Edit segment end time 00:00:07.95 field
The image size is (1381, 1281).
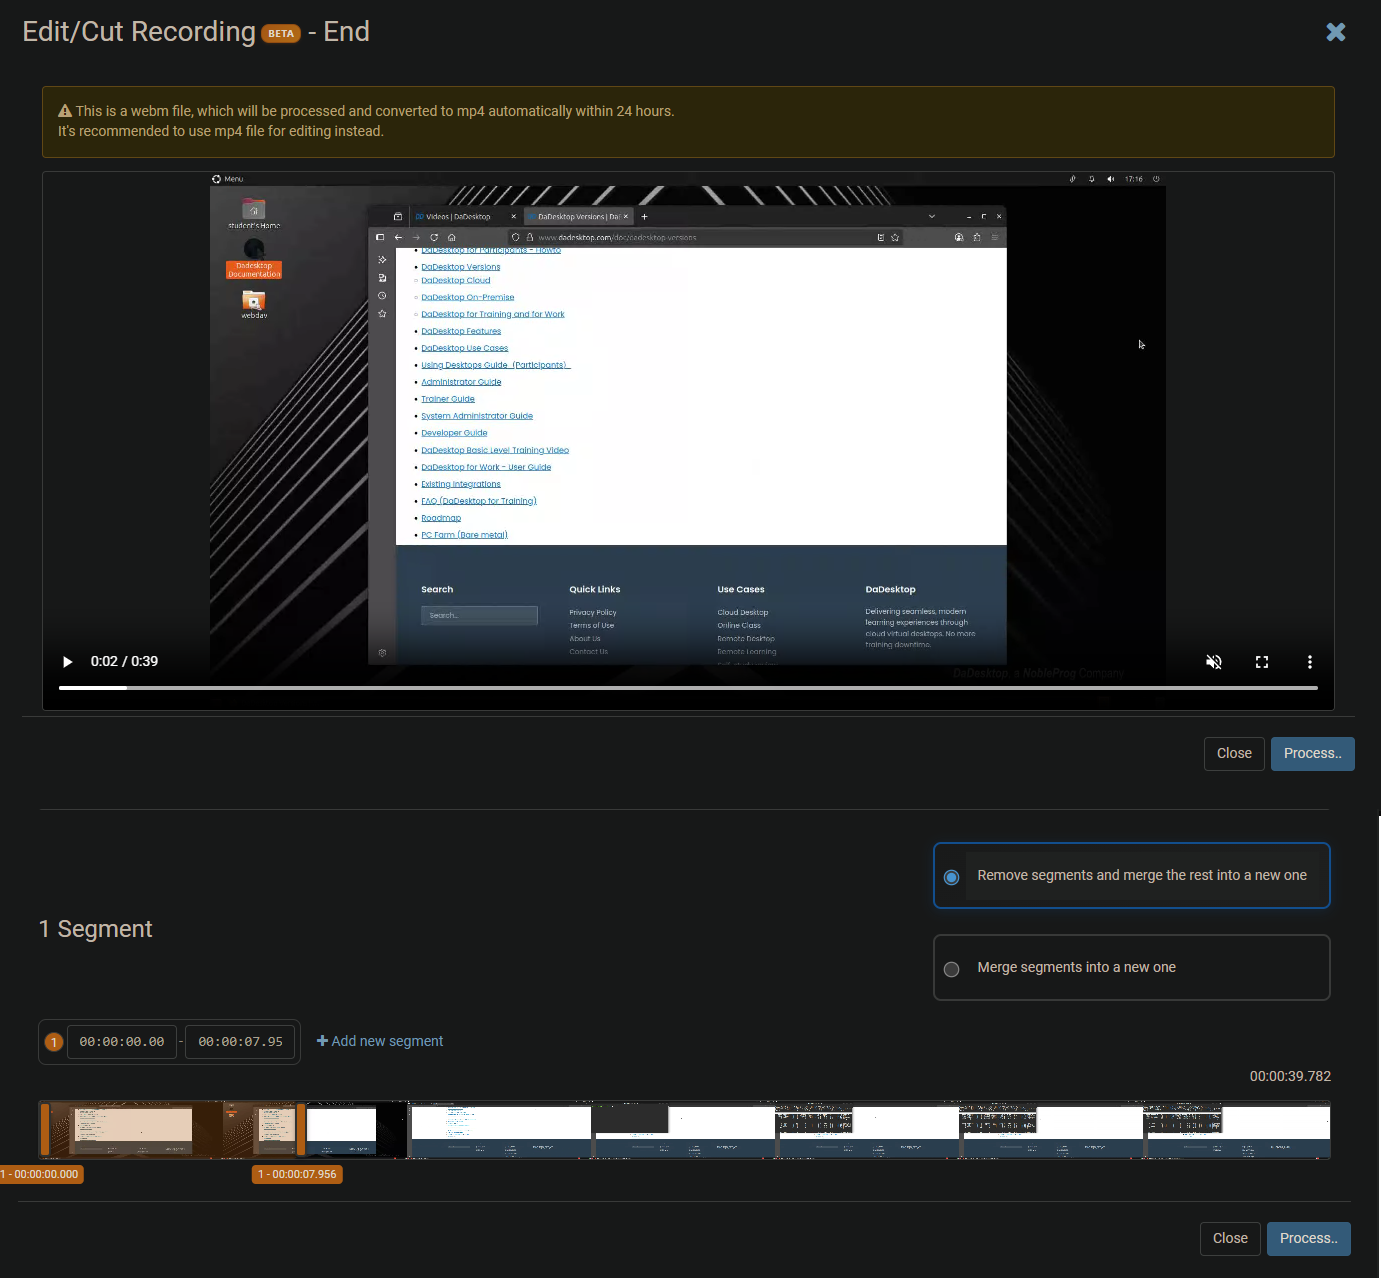point(240,1042)
